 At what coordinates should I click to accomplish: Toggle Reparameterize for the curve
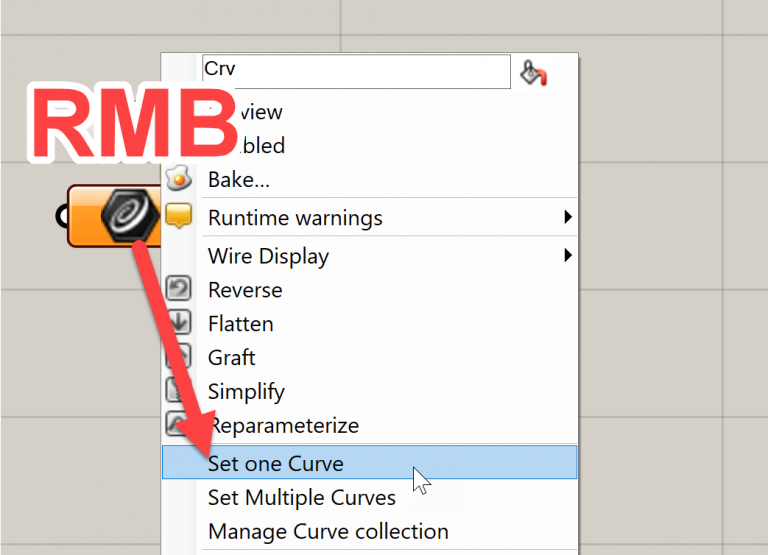click(x=283, y=425)
